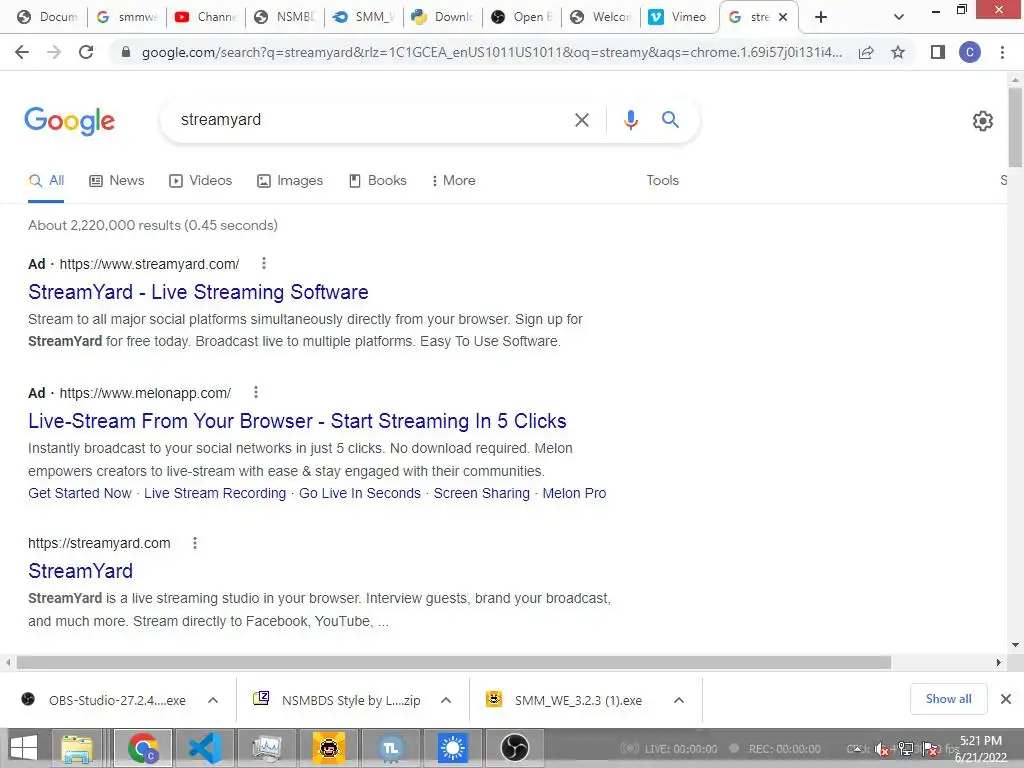Screen dimensions: 1024x768
Task: Click the Get Started Now sitelink
Action: coord(80,493)
